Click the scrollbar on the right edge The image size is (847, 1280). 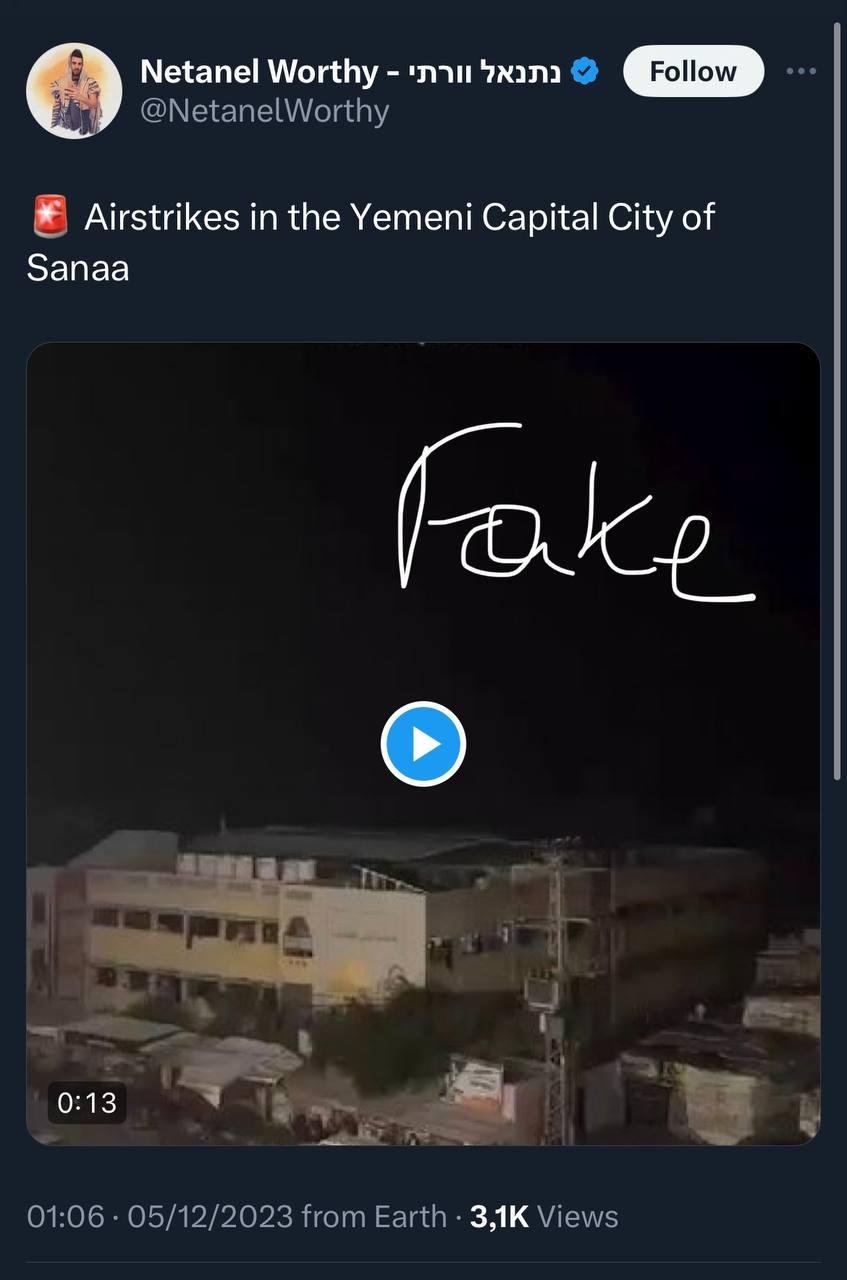tap(837, 400)
